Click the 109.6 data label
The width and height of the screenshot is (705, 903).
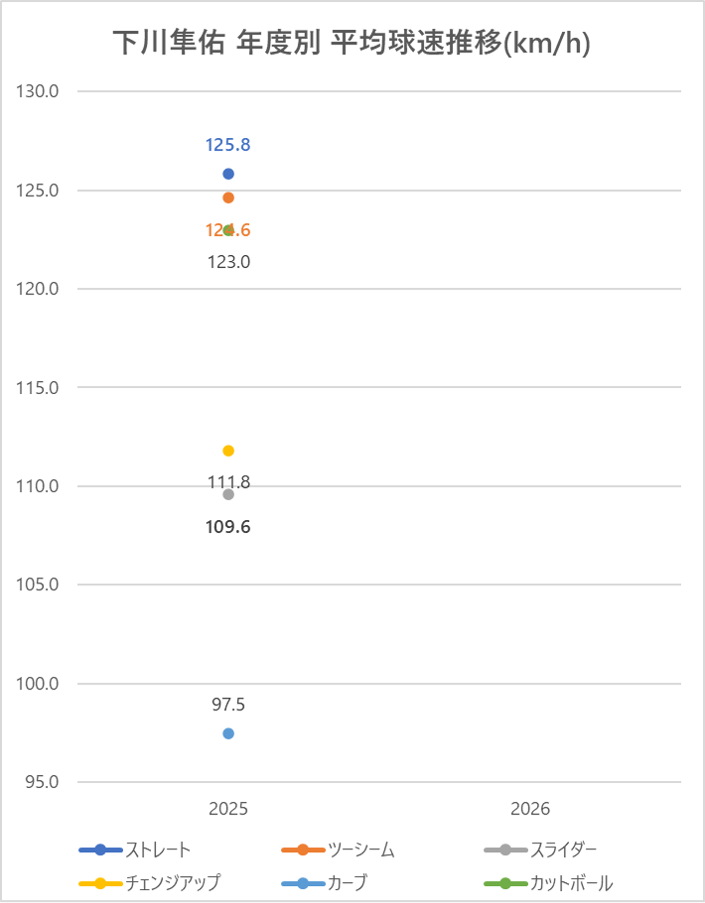point(228,526)
